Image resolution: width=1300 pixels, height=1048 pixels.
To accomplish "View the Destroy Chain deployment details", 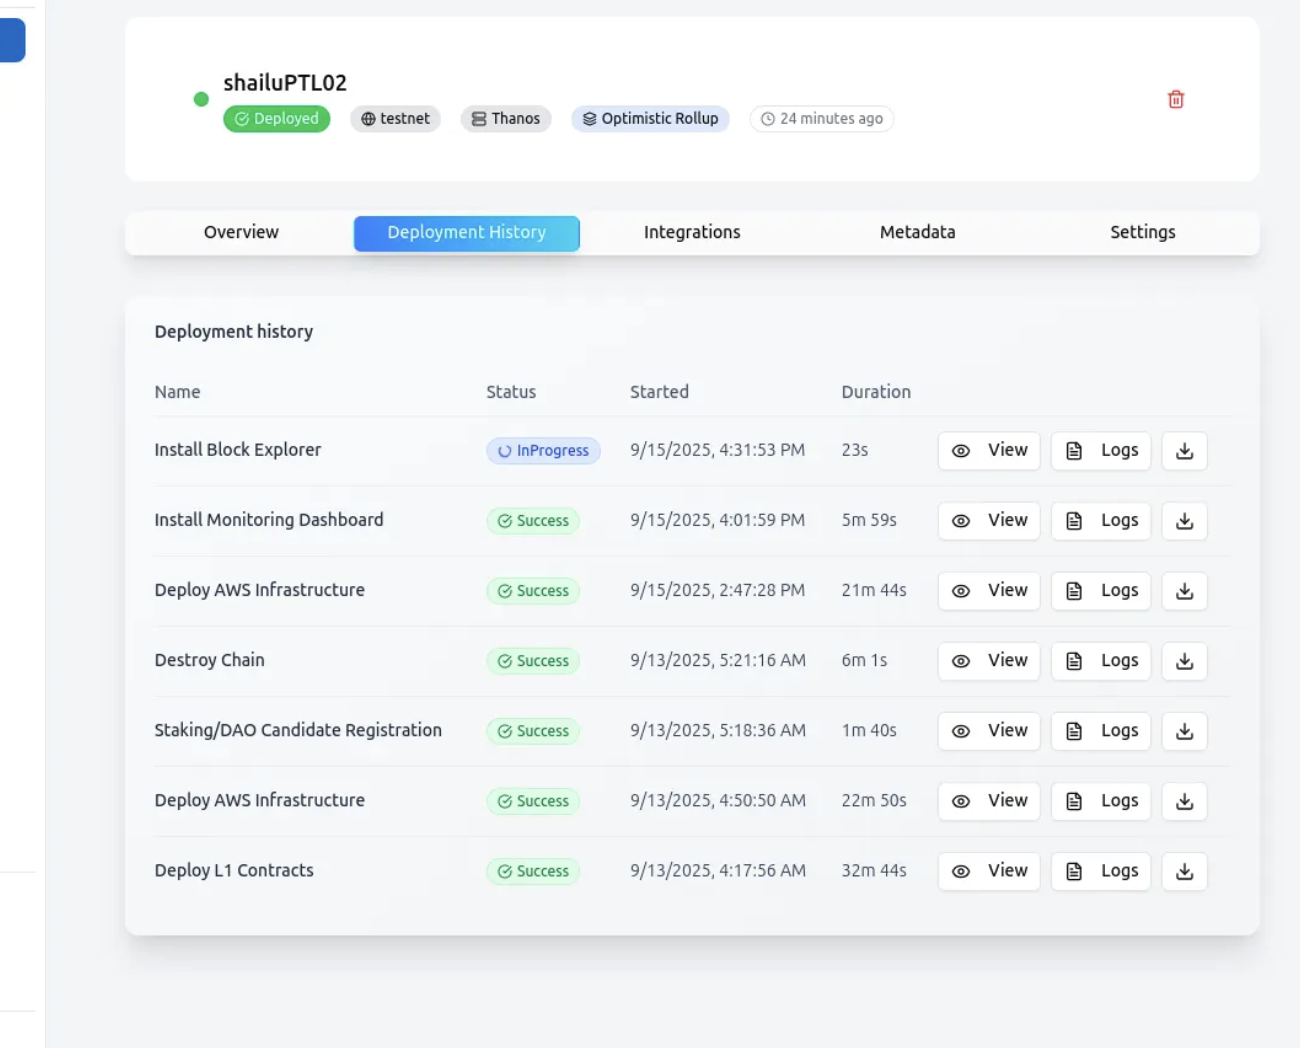I will pos(989,661).
